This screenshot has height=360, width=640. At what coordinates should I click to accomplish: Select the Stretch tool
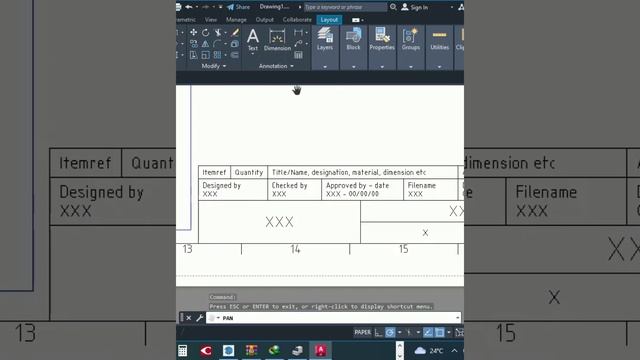pyautogui.click(x=193, y=55)
